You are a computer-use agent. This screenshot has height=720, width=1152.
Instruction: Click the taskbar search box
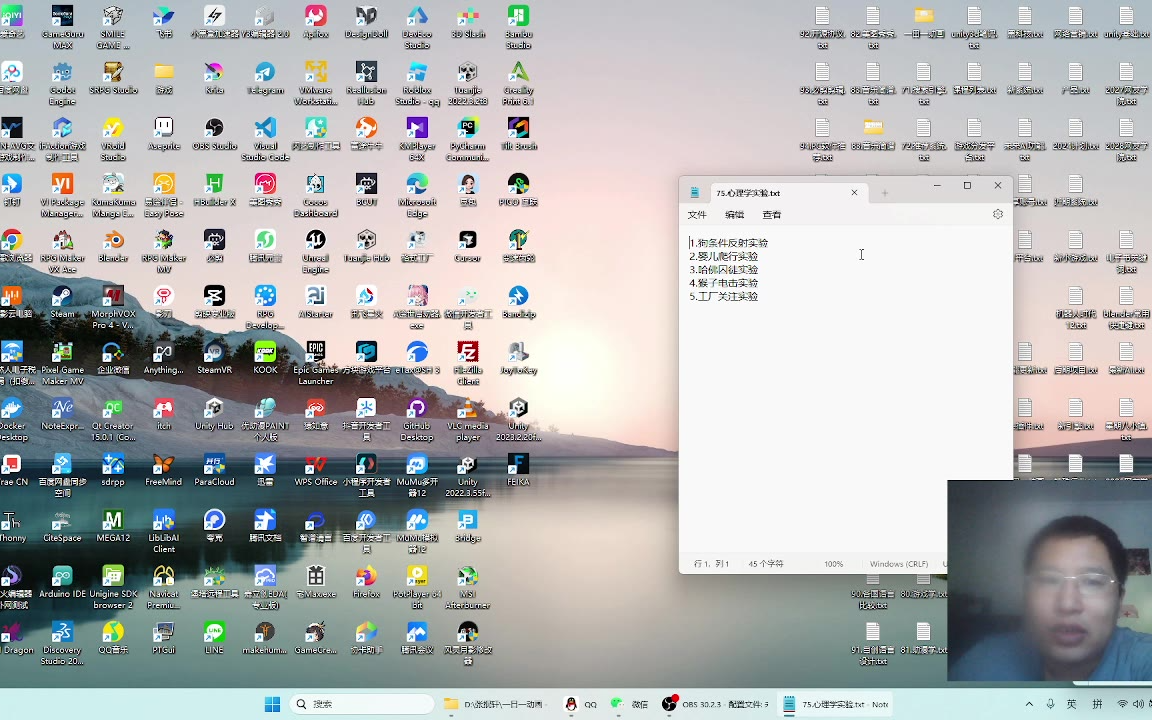(361, 704)
